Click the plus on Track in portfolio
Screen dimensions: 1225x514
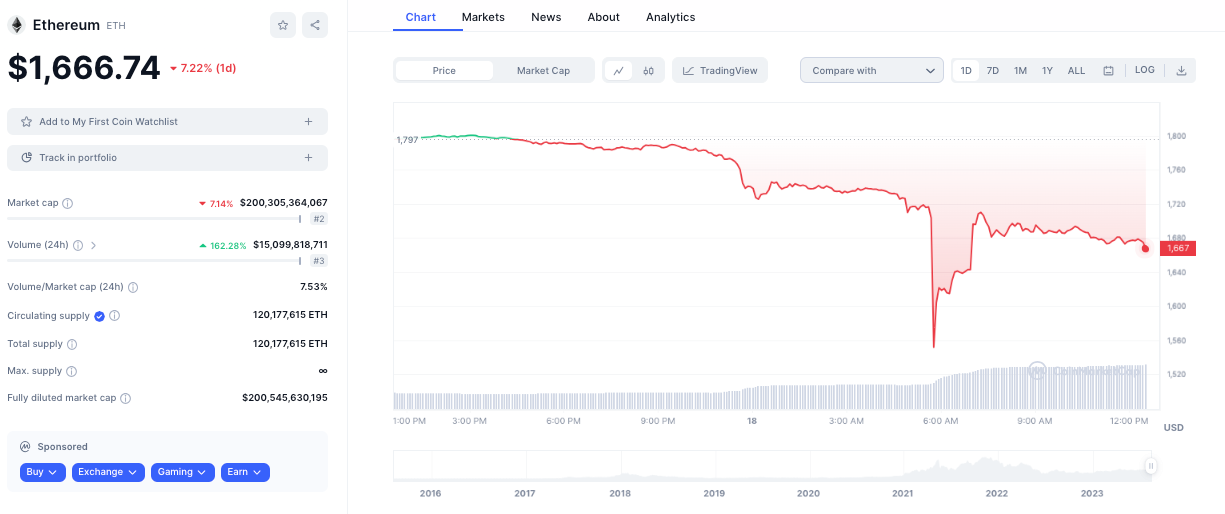pos(308,158)
